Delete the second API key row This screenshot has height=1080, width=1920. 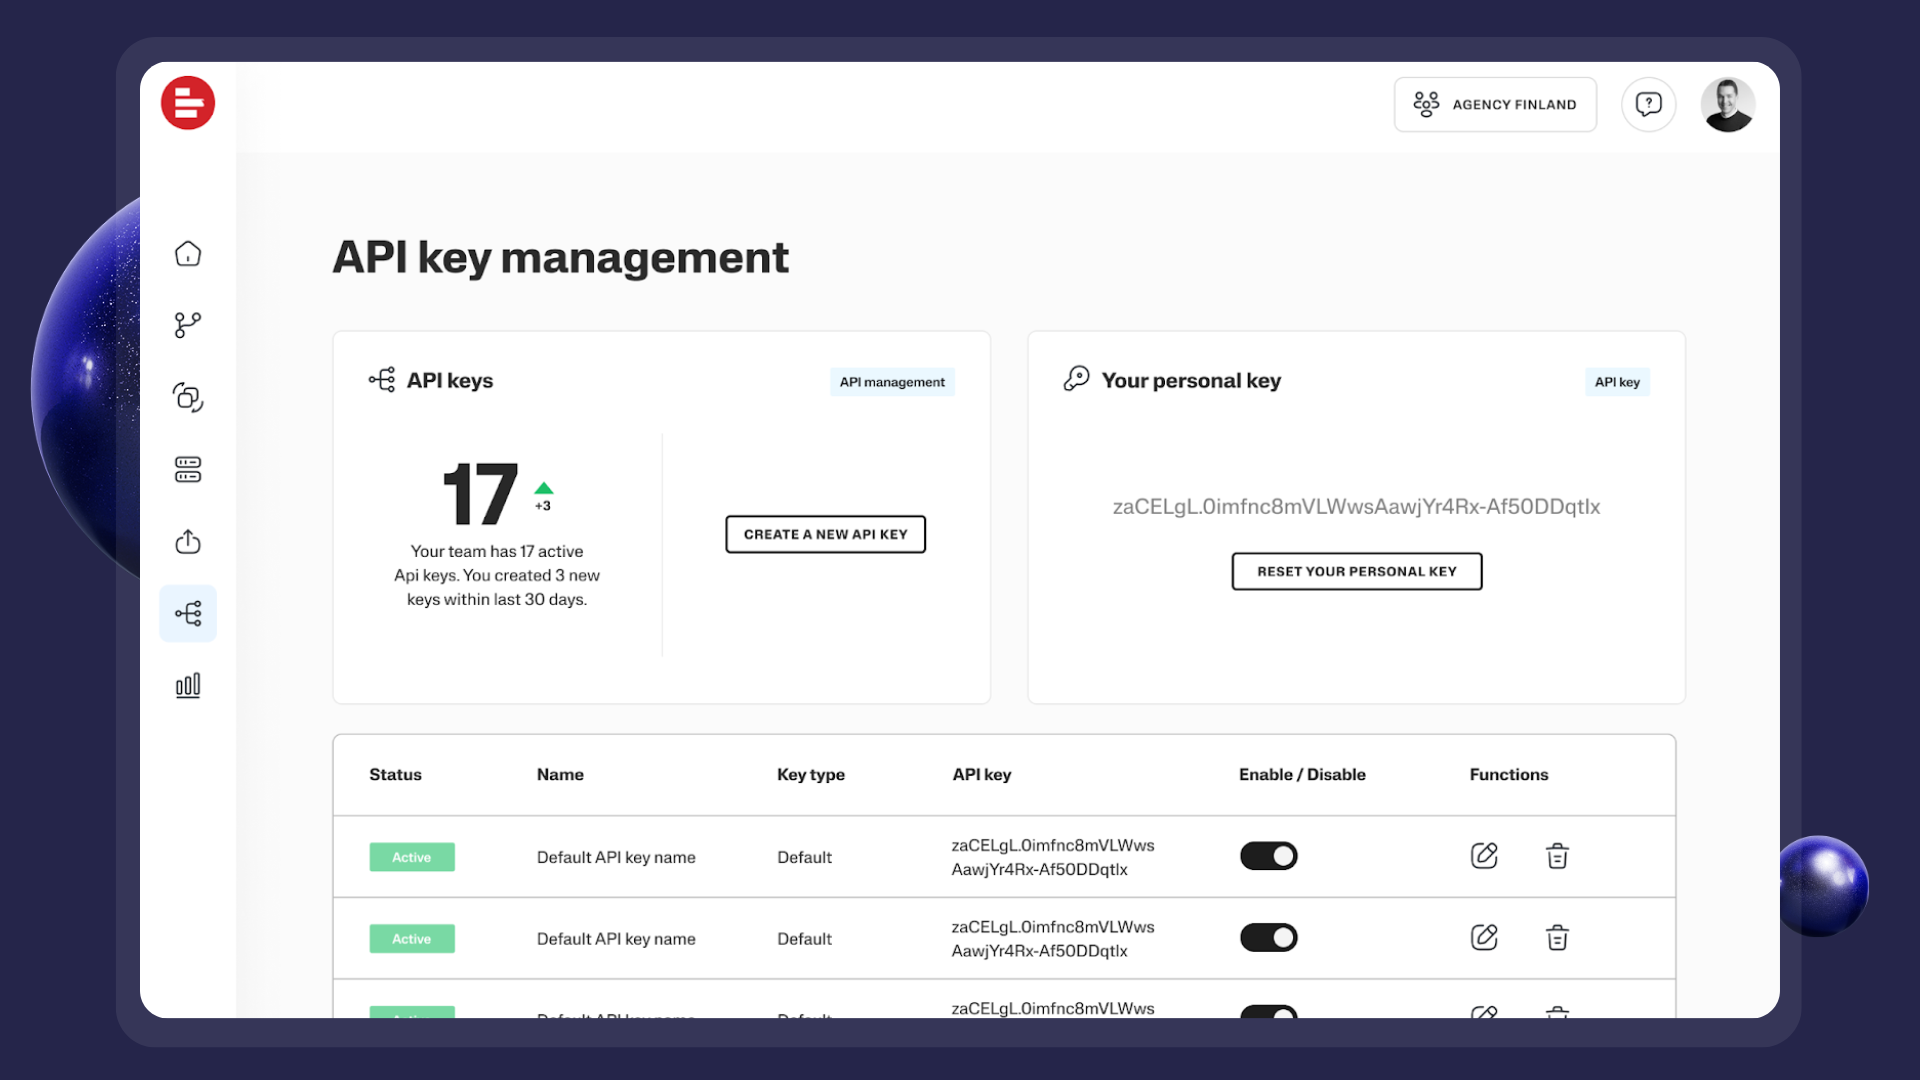(x=1557, y=938)
